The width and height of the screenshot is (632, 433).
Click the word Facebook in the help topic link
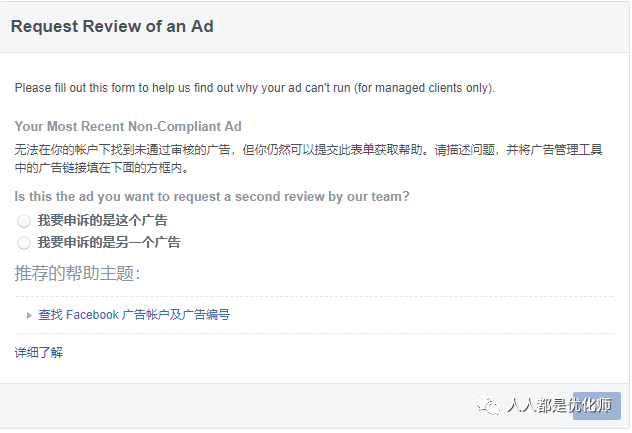point(92,314)
